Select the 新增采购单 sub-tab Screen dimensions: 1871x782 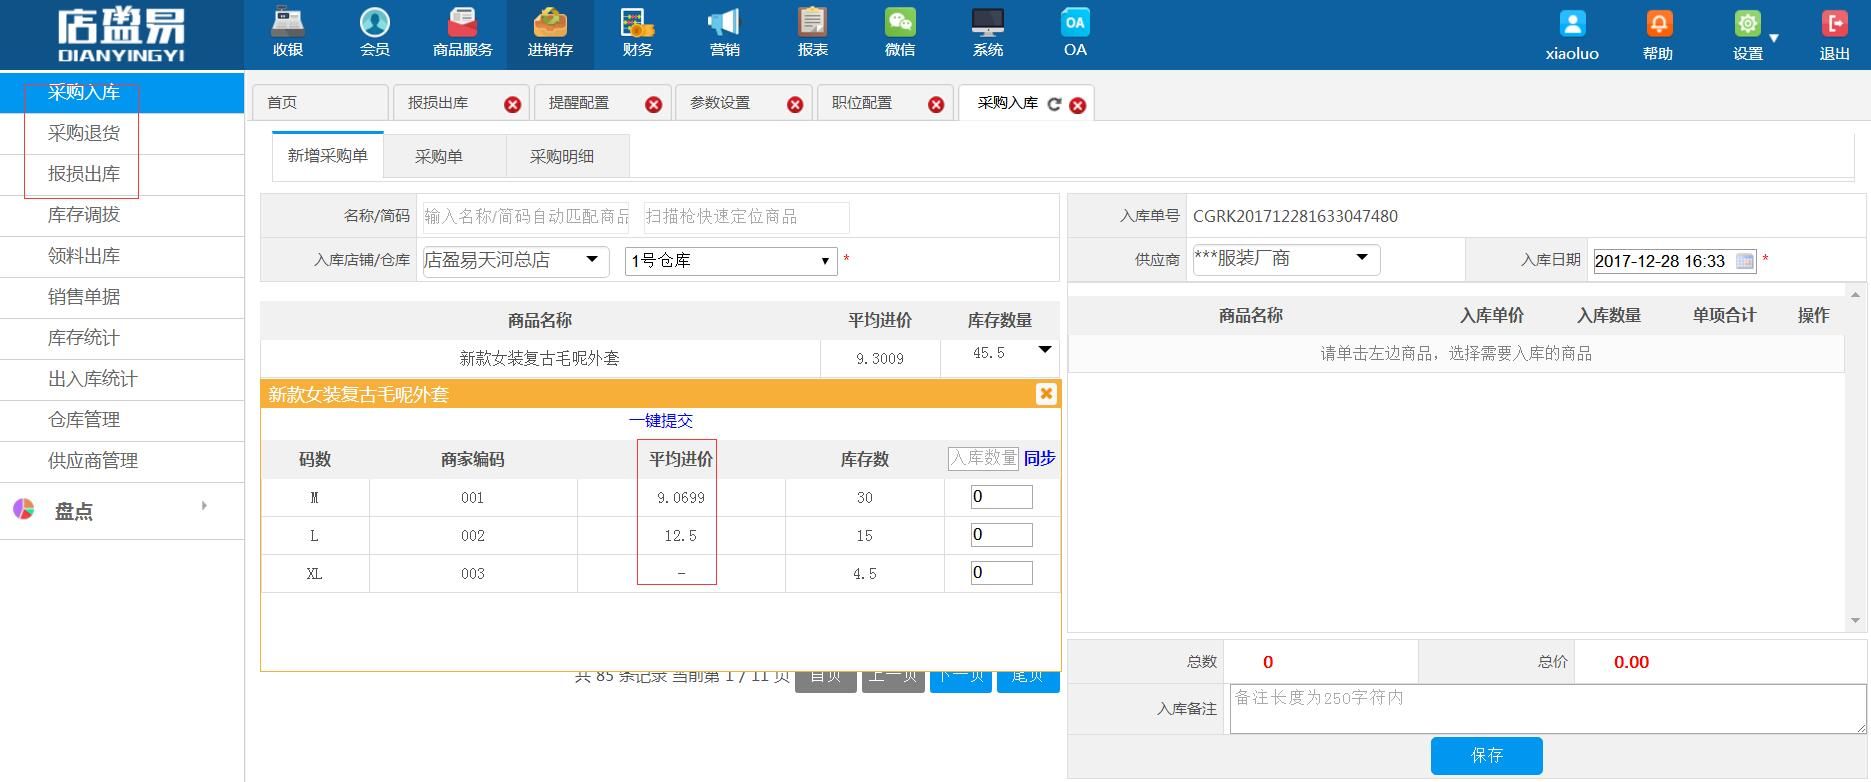(328, 156)
